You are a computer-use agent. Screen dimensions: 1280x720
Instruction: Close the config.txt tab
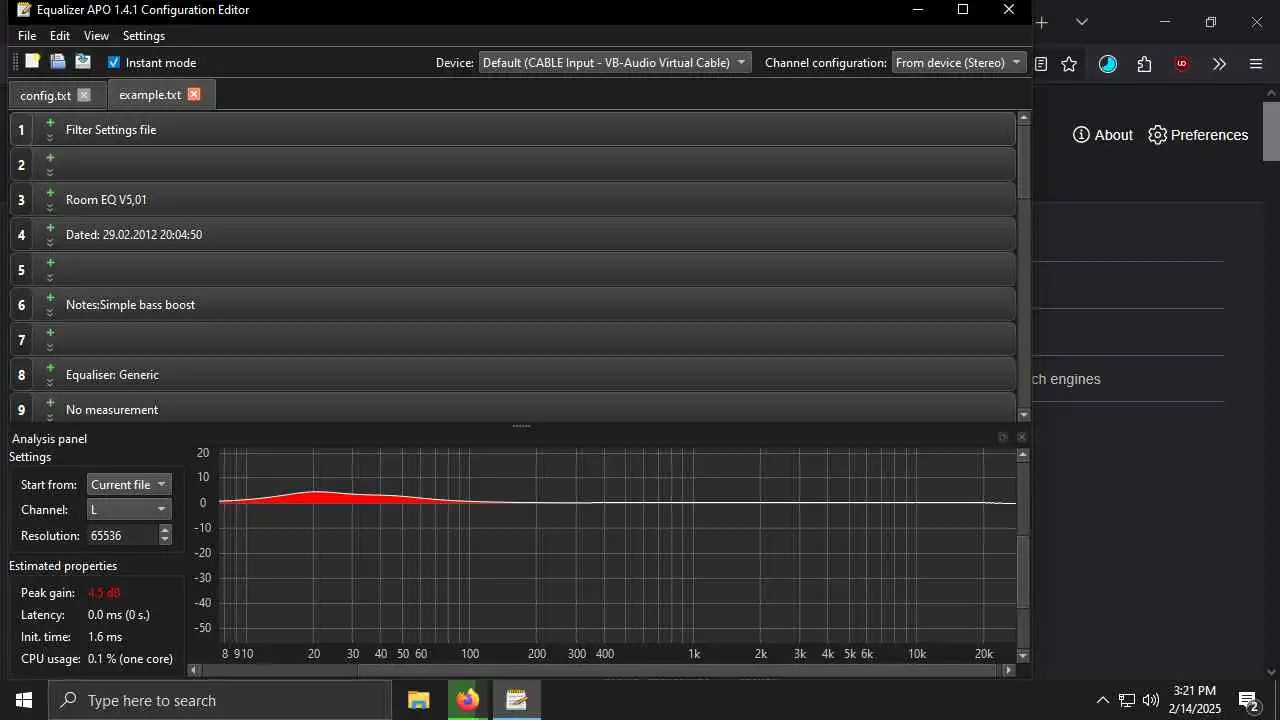[x=84, y=95]
